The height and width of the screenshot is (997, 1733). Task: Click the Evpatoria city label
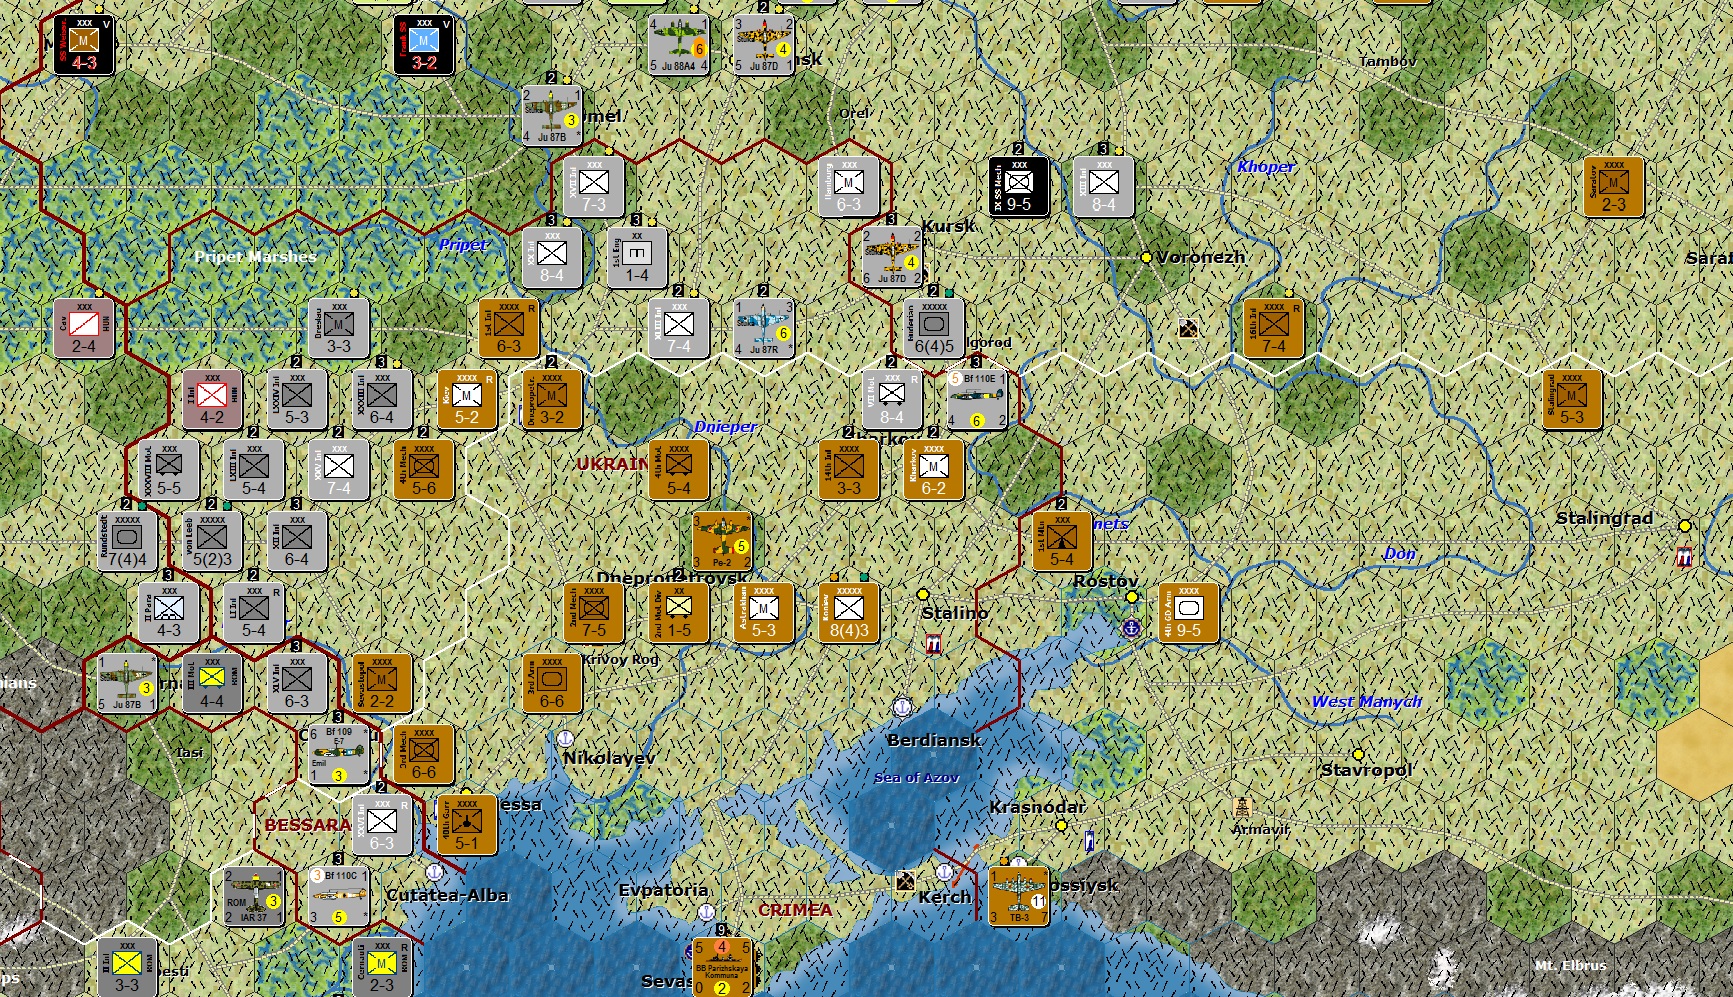[663, 890]
